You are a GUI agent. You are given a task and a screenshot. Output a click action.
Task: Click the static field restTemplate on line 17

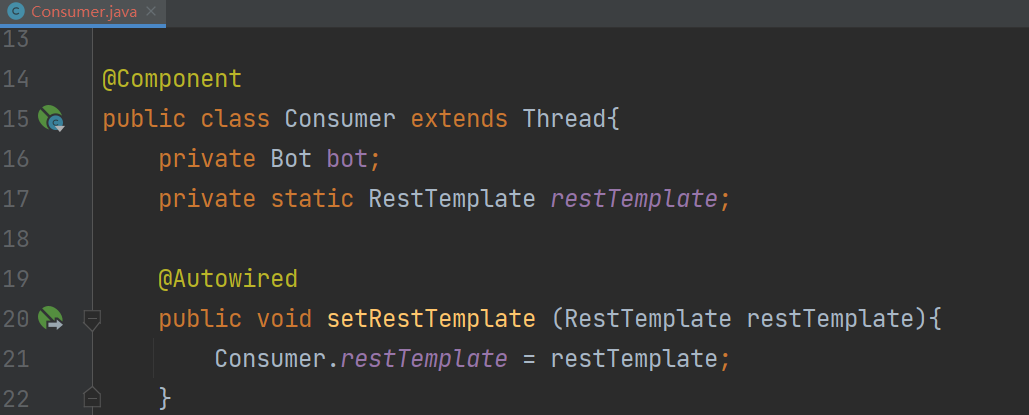pyautogui.click(x=634, y=199)
